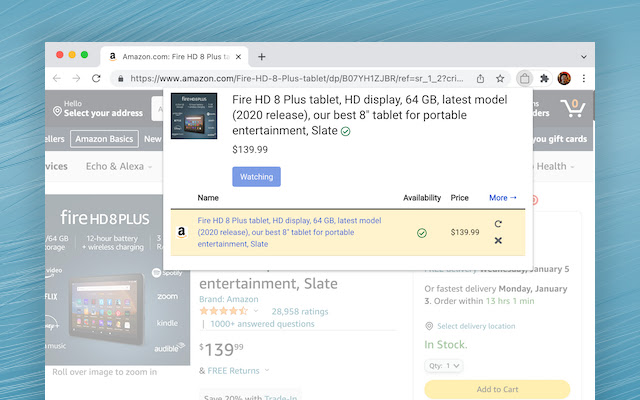
Task: Remove tracked item with X icon
Action: pyautogui.click(x=498, y=240)
